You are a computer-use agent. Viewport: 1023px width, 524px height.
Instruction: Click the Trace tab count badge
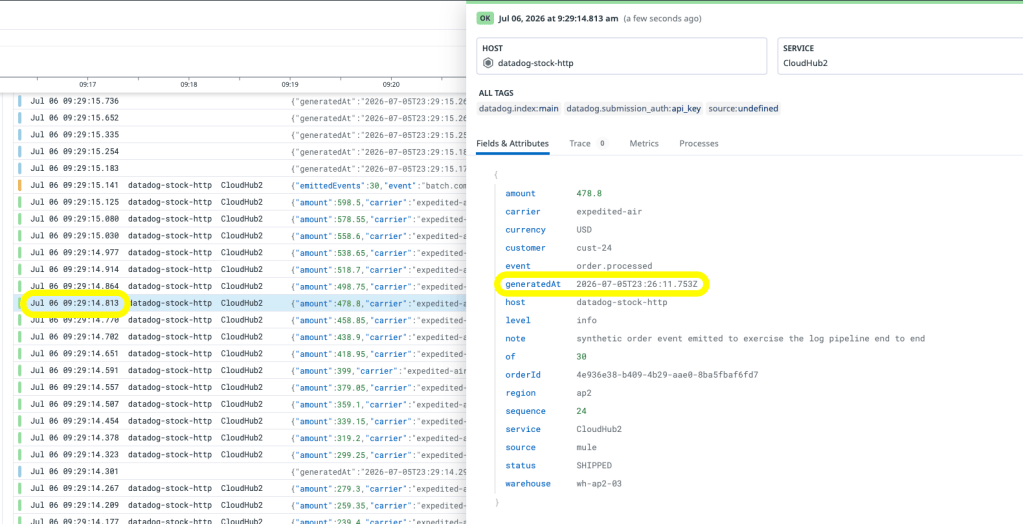(x=602, y=144)
